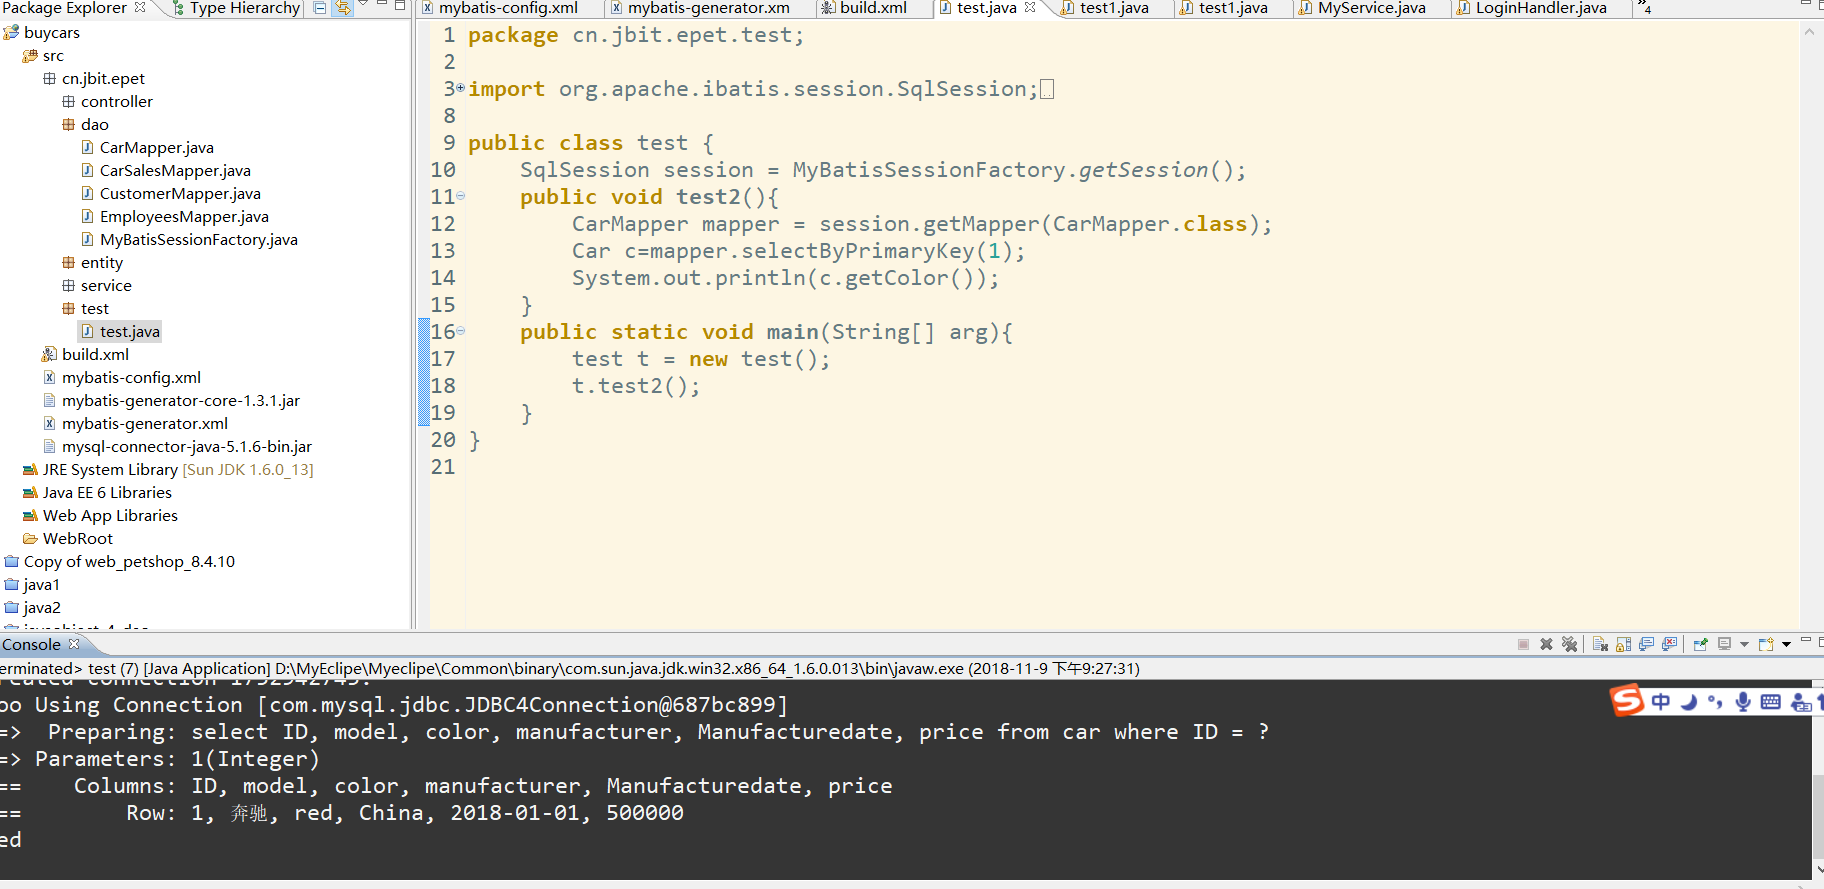Toggle Scroll Lock in Console toolbar
The height and width of the screenshot is (889, 1824).
(1623, 644)
